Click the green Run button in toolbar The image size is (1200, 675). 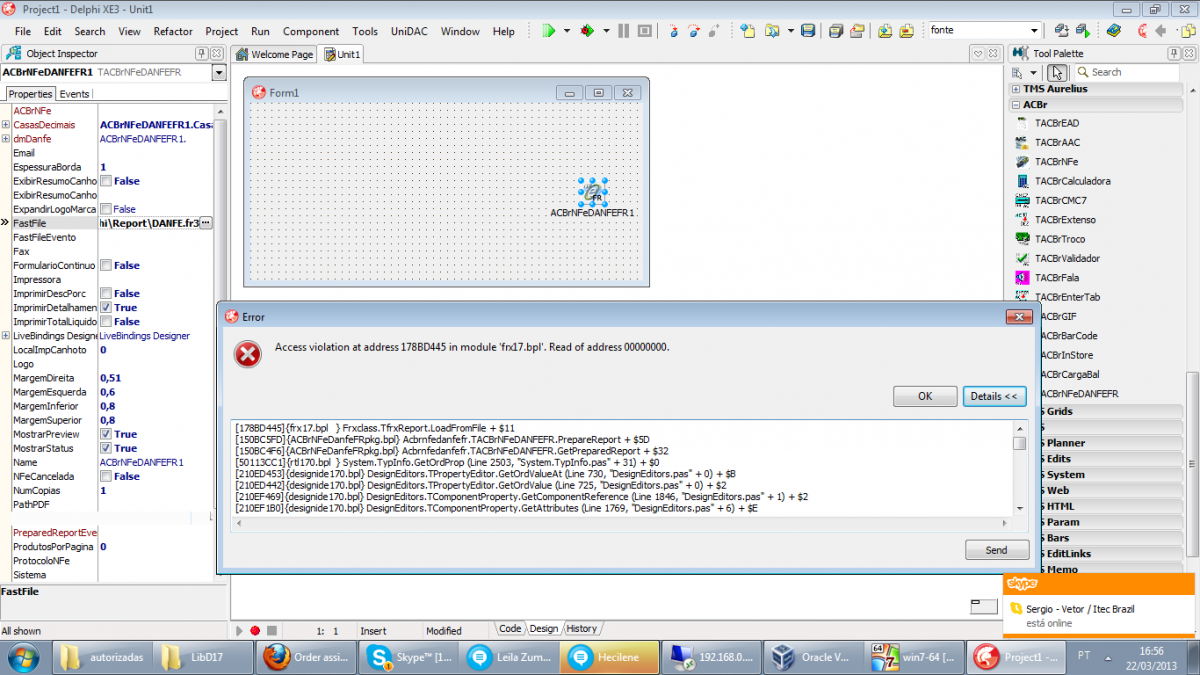[549, 31]
